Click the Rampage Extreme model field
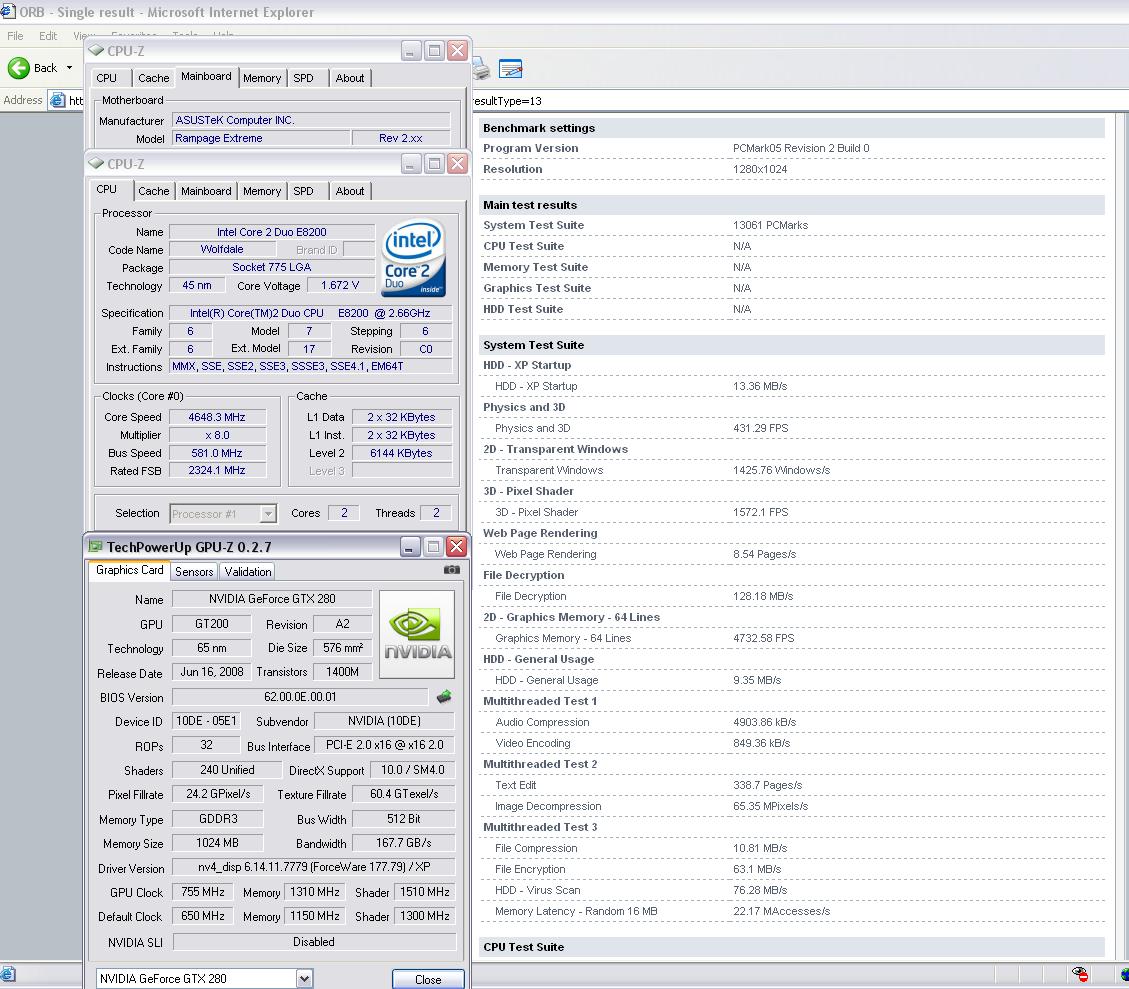The width and height of the screenshot is (1129, 989). tap(261, 138)
